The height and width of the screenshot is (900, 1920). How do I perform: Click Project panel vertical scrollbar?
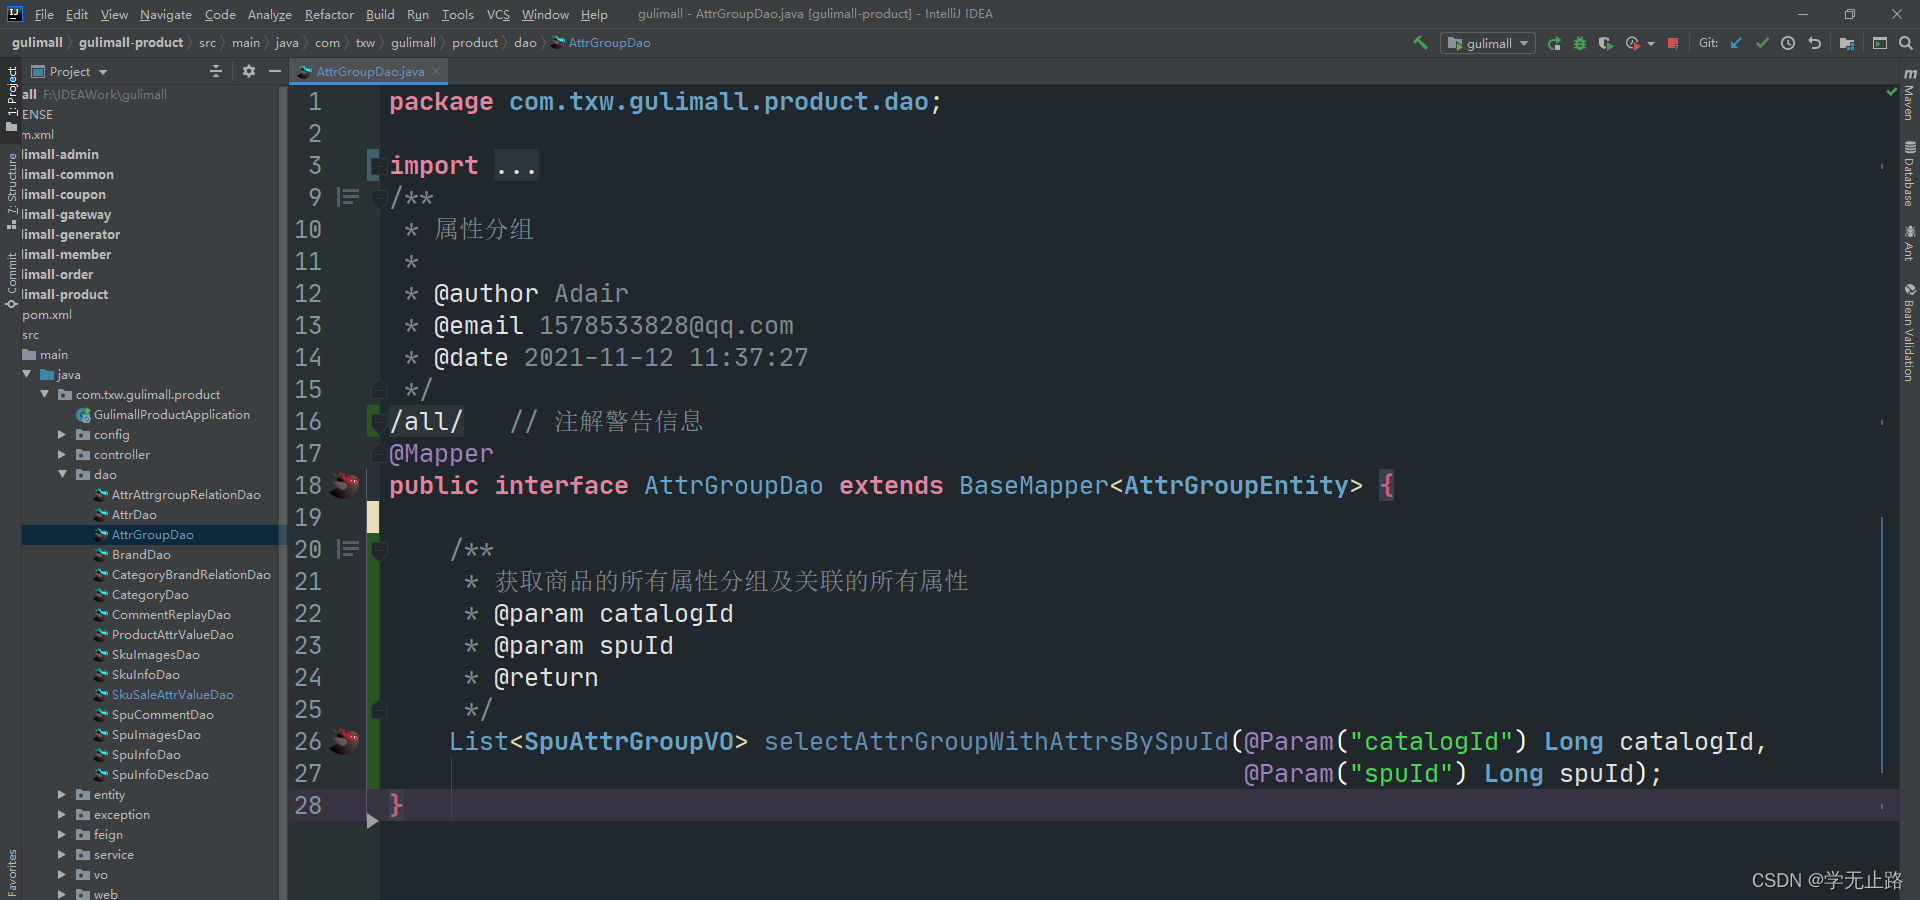pyautogui.click(x=283, y=490)
